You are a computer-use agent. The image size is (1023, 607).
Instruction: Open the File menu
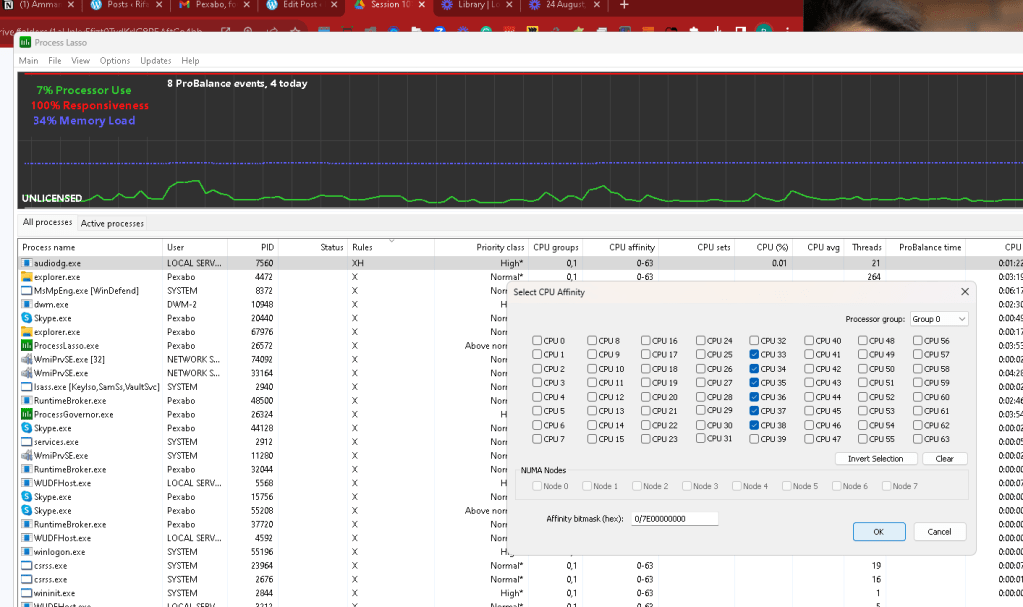coord(55,61)
